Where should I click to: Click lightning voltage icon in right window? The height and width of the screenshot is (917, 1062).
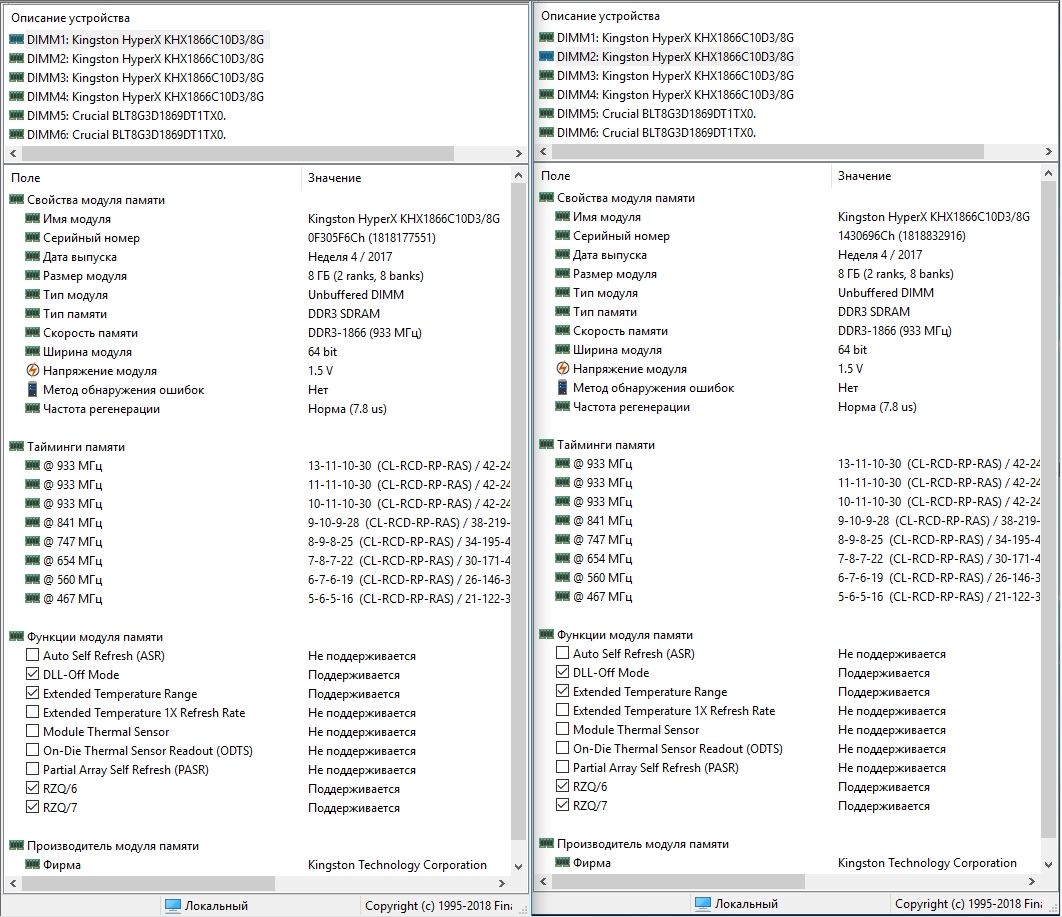pos(563,368)
